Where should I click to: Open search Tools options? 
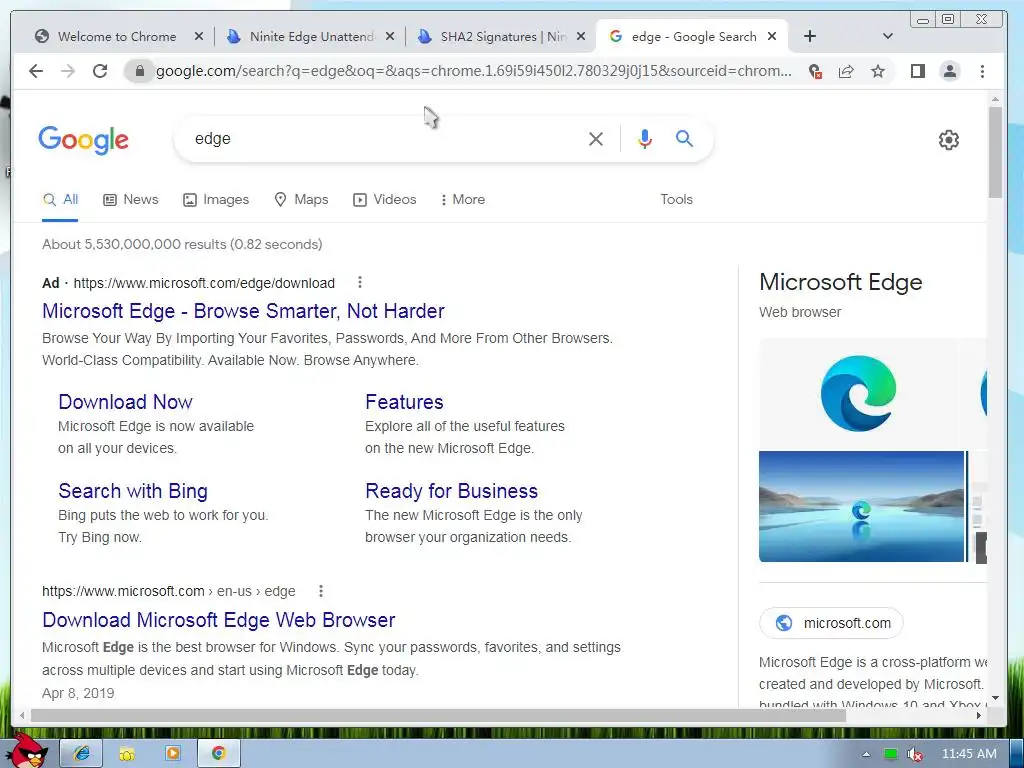pos(676,200)
